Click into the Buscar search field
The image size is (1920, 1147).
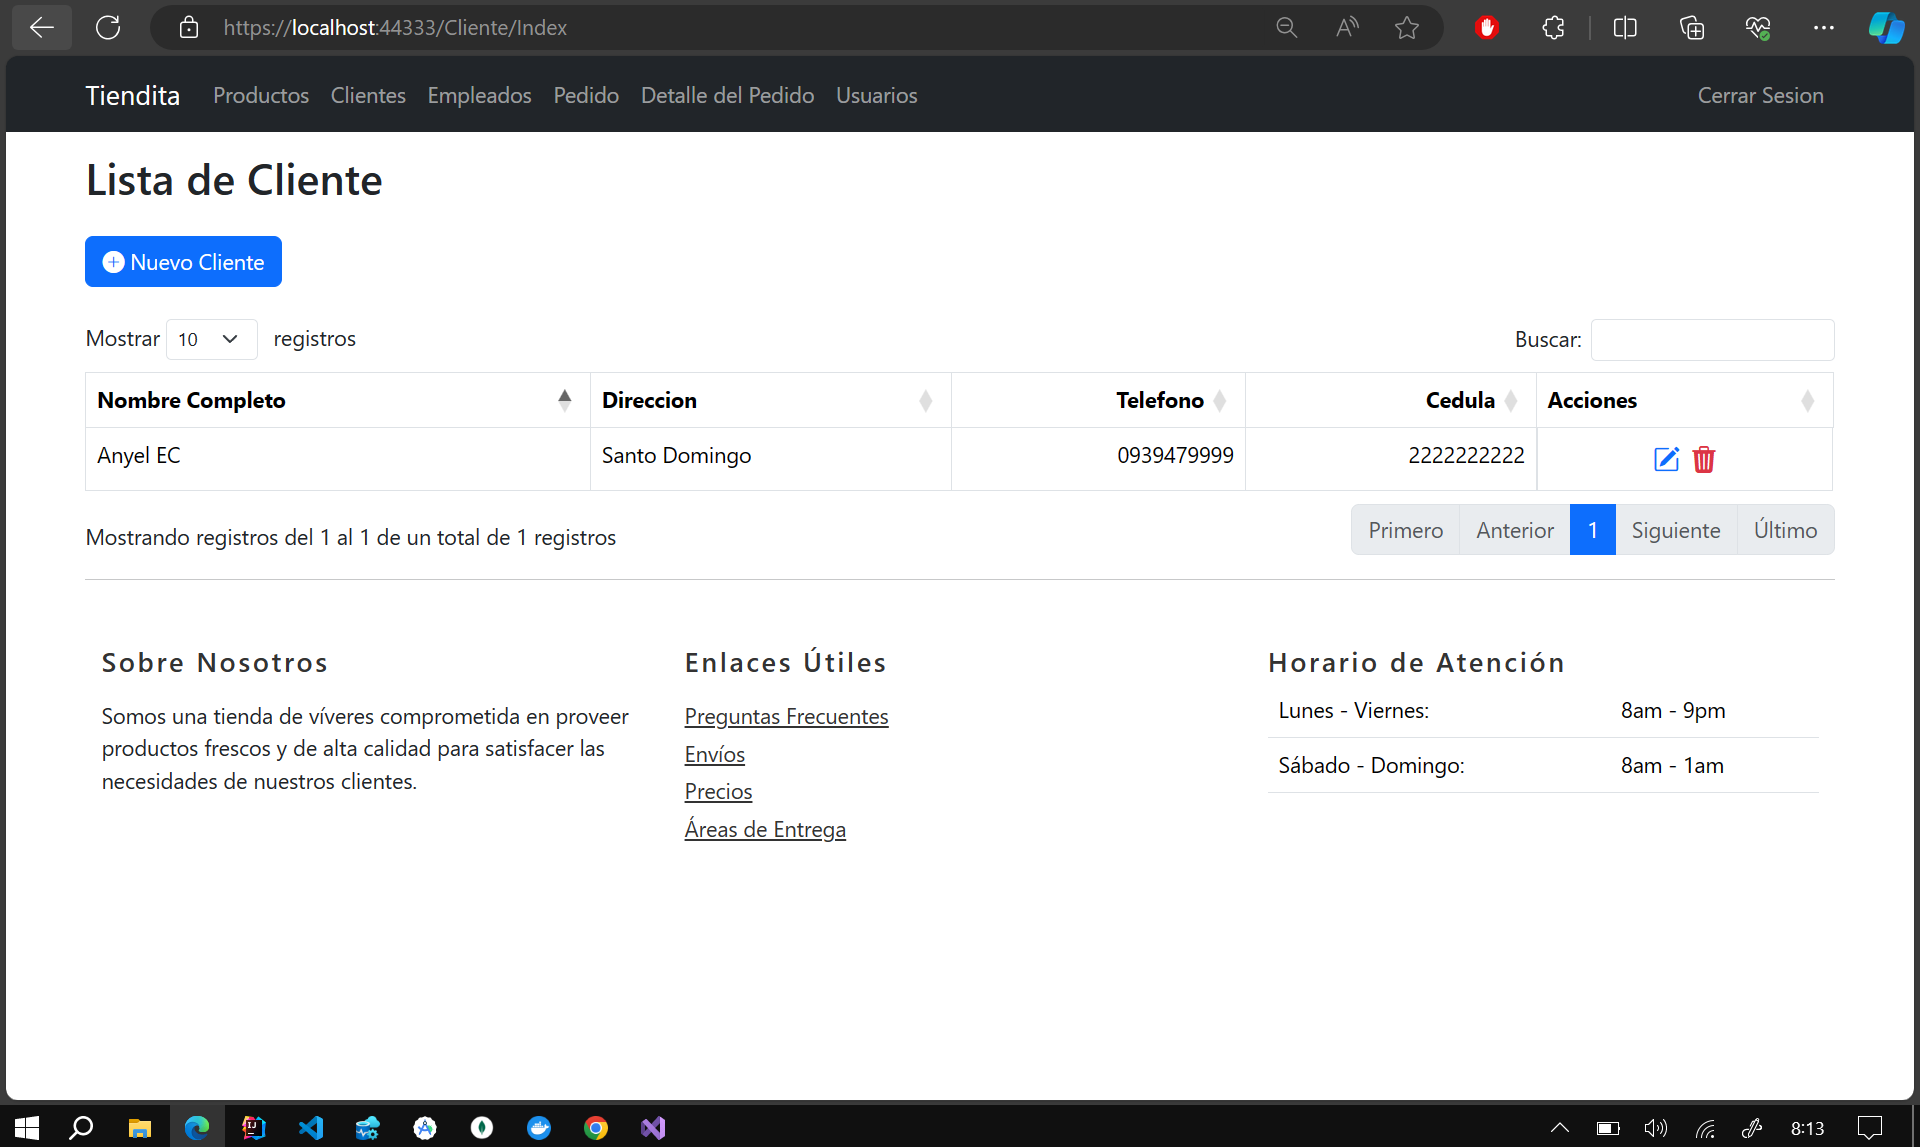(x=1712, y=340)
